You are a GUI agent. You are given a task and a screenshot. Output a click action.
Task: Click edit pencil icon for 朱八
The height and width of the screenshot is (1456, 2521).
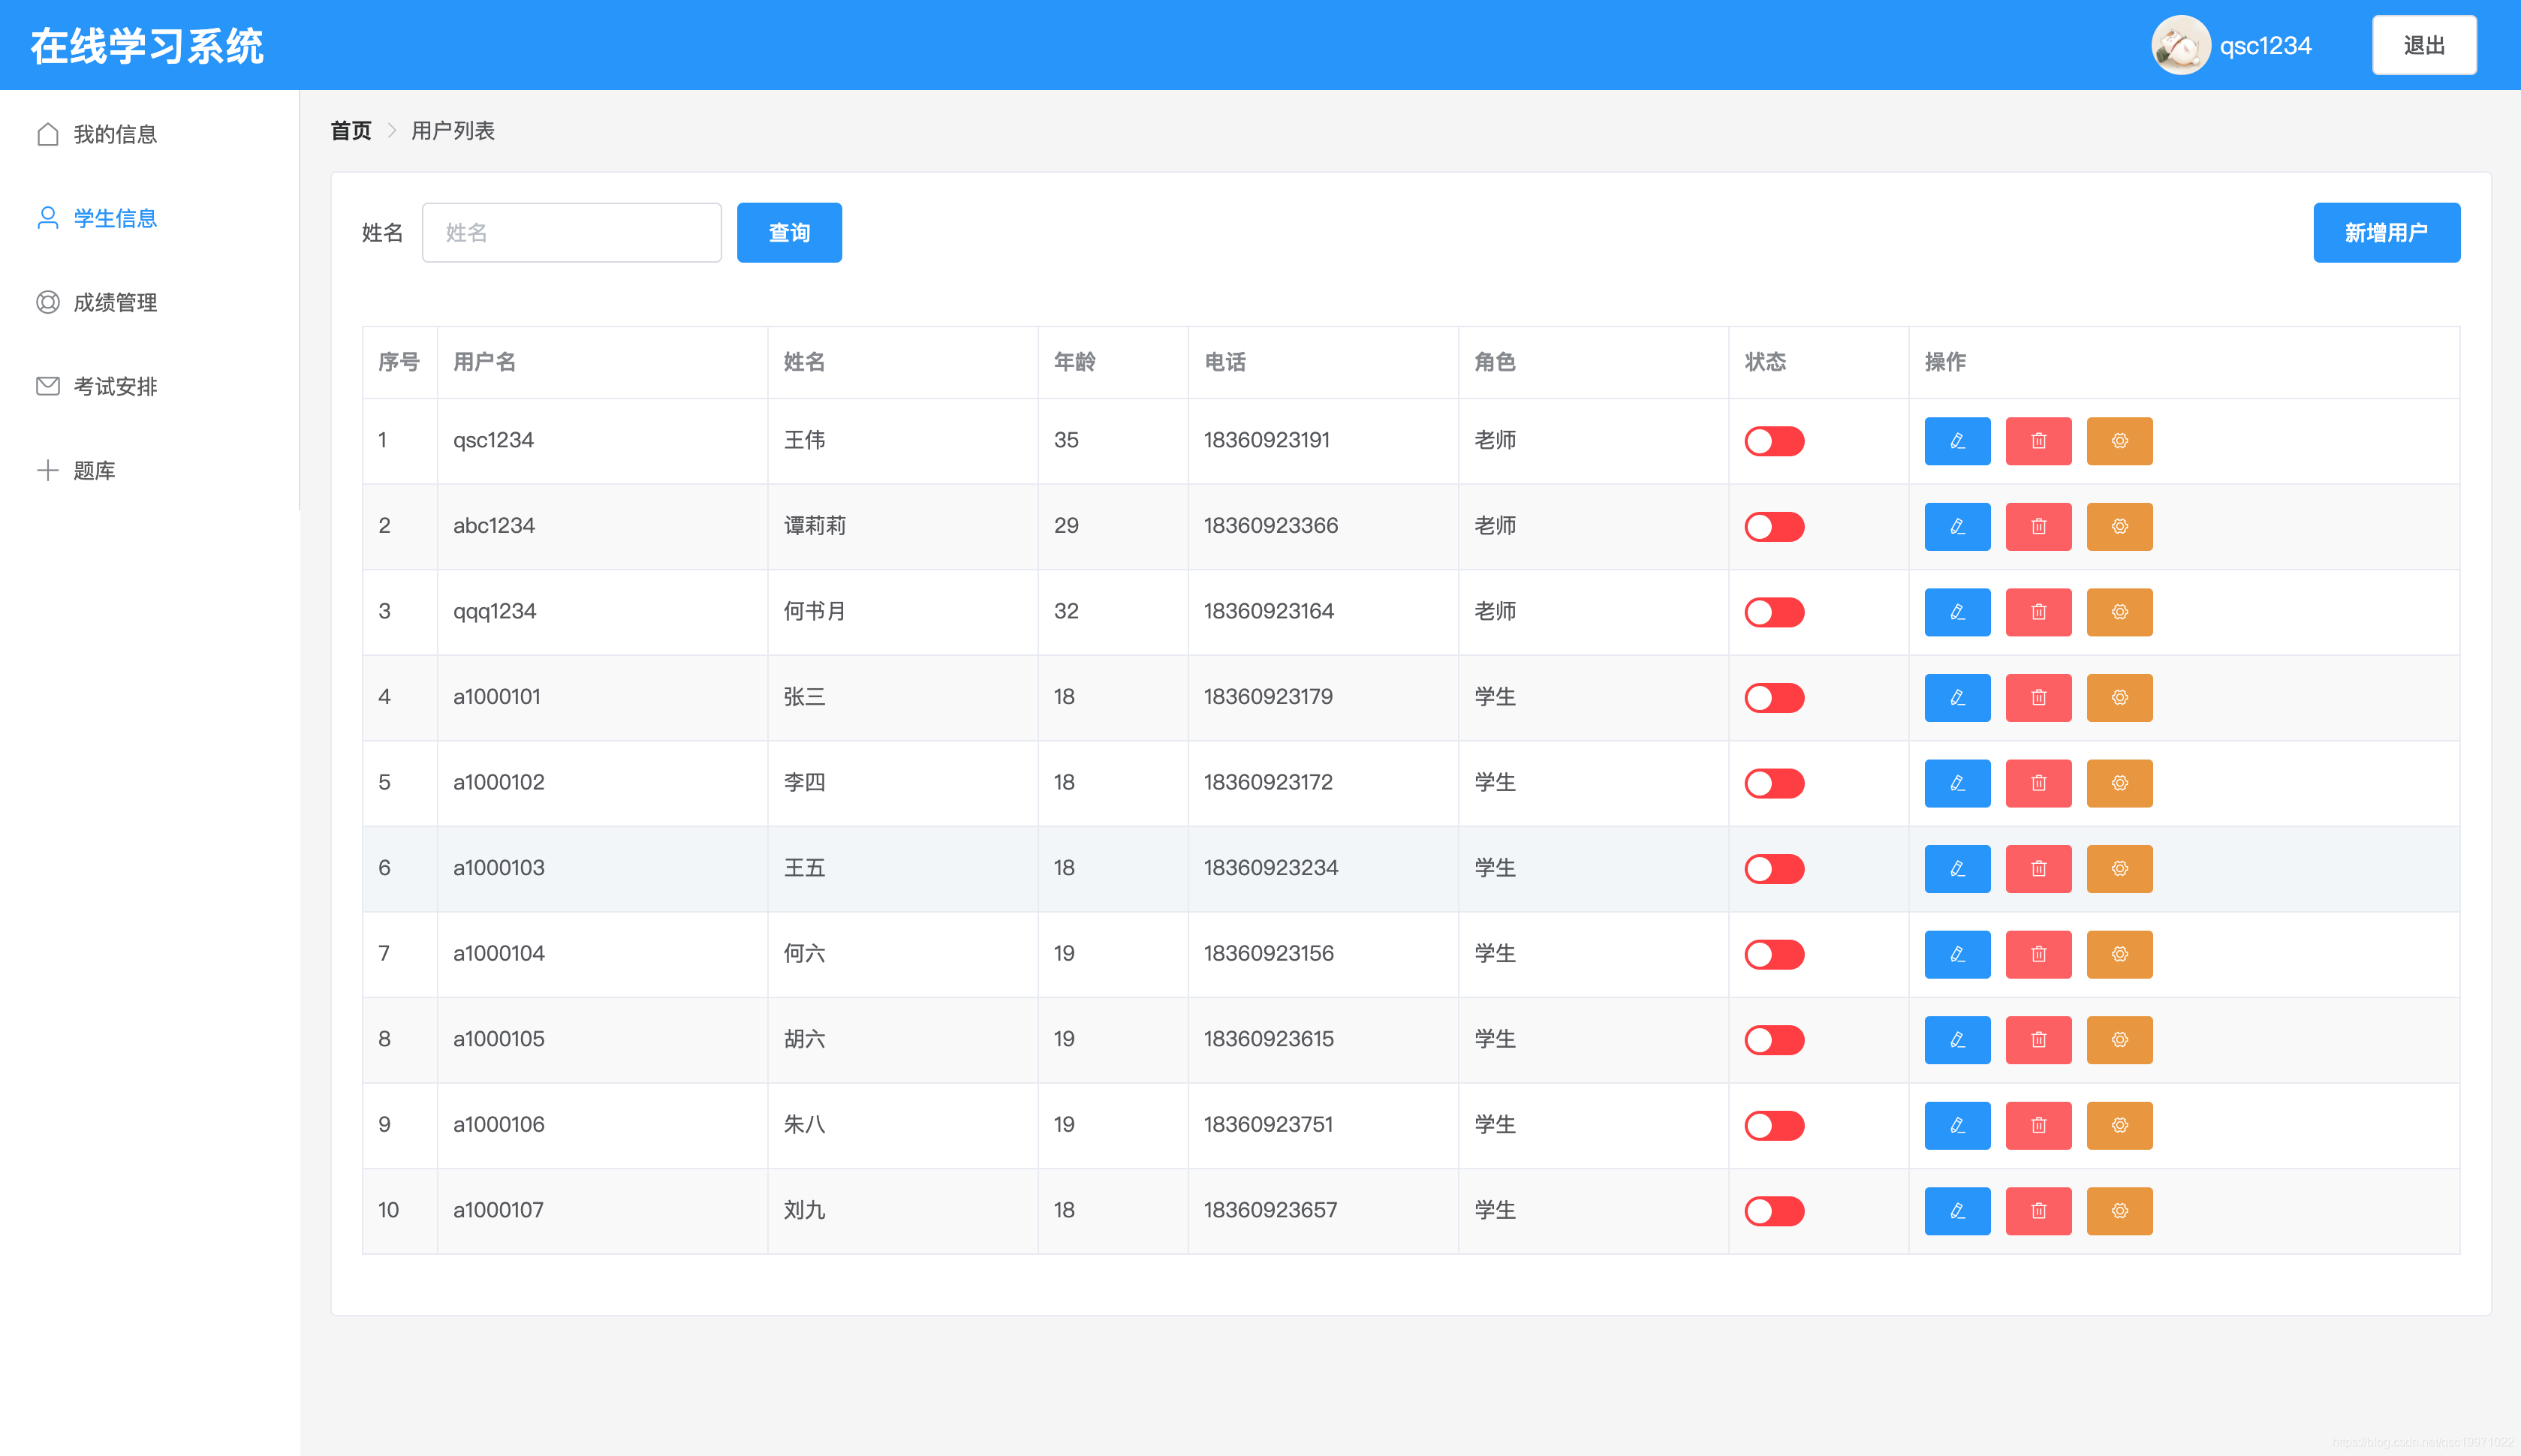click(1957, 1126)
